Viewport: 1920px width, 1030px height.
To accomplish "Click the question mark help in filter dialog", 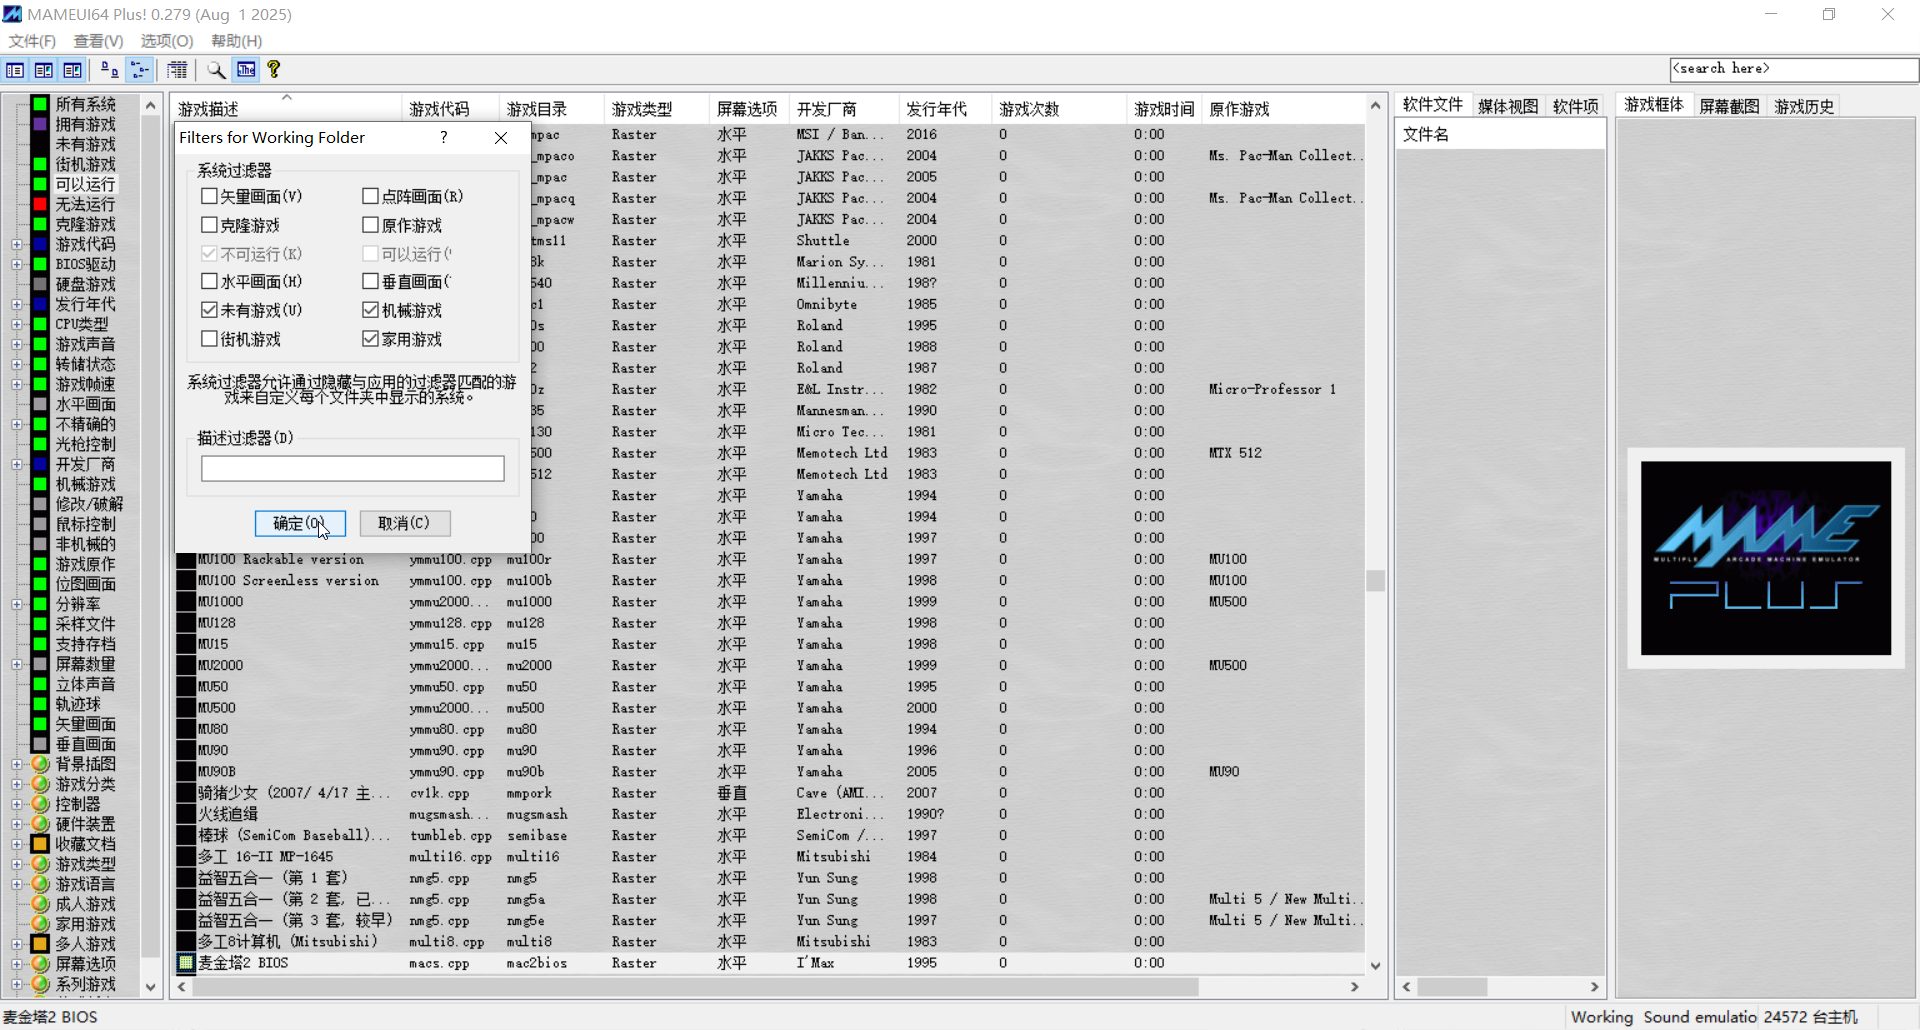I will (x=444, y=137).
